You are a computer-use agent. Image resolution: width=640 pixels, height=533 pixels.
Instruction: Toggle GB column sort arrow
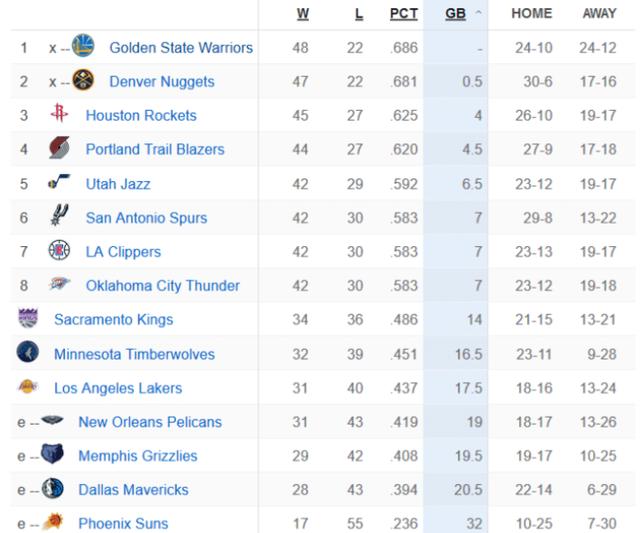coord(478,13)
